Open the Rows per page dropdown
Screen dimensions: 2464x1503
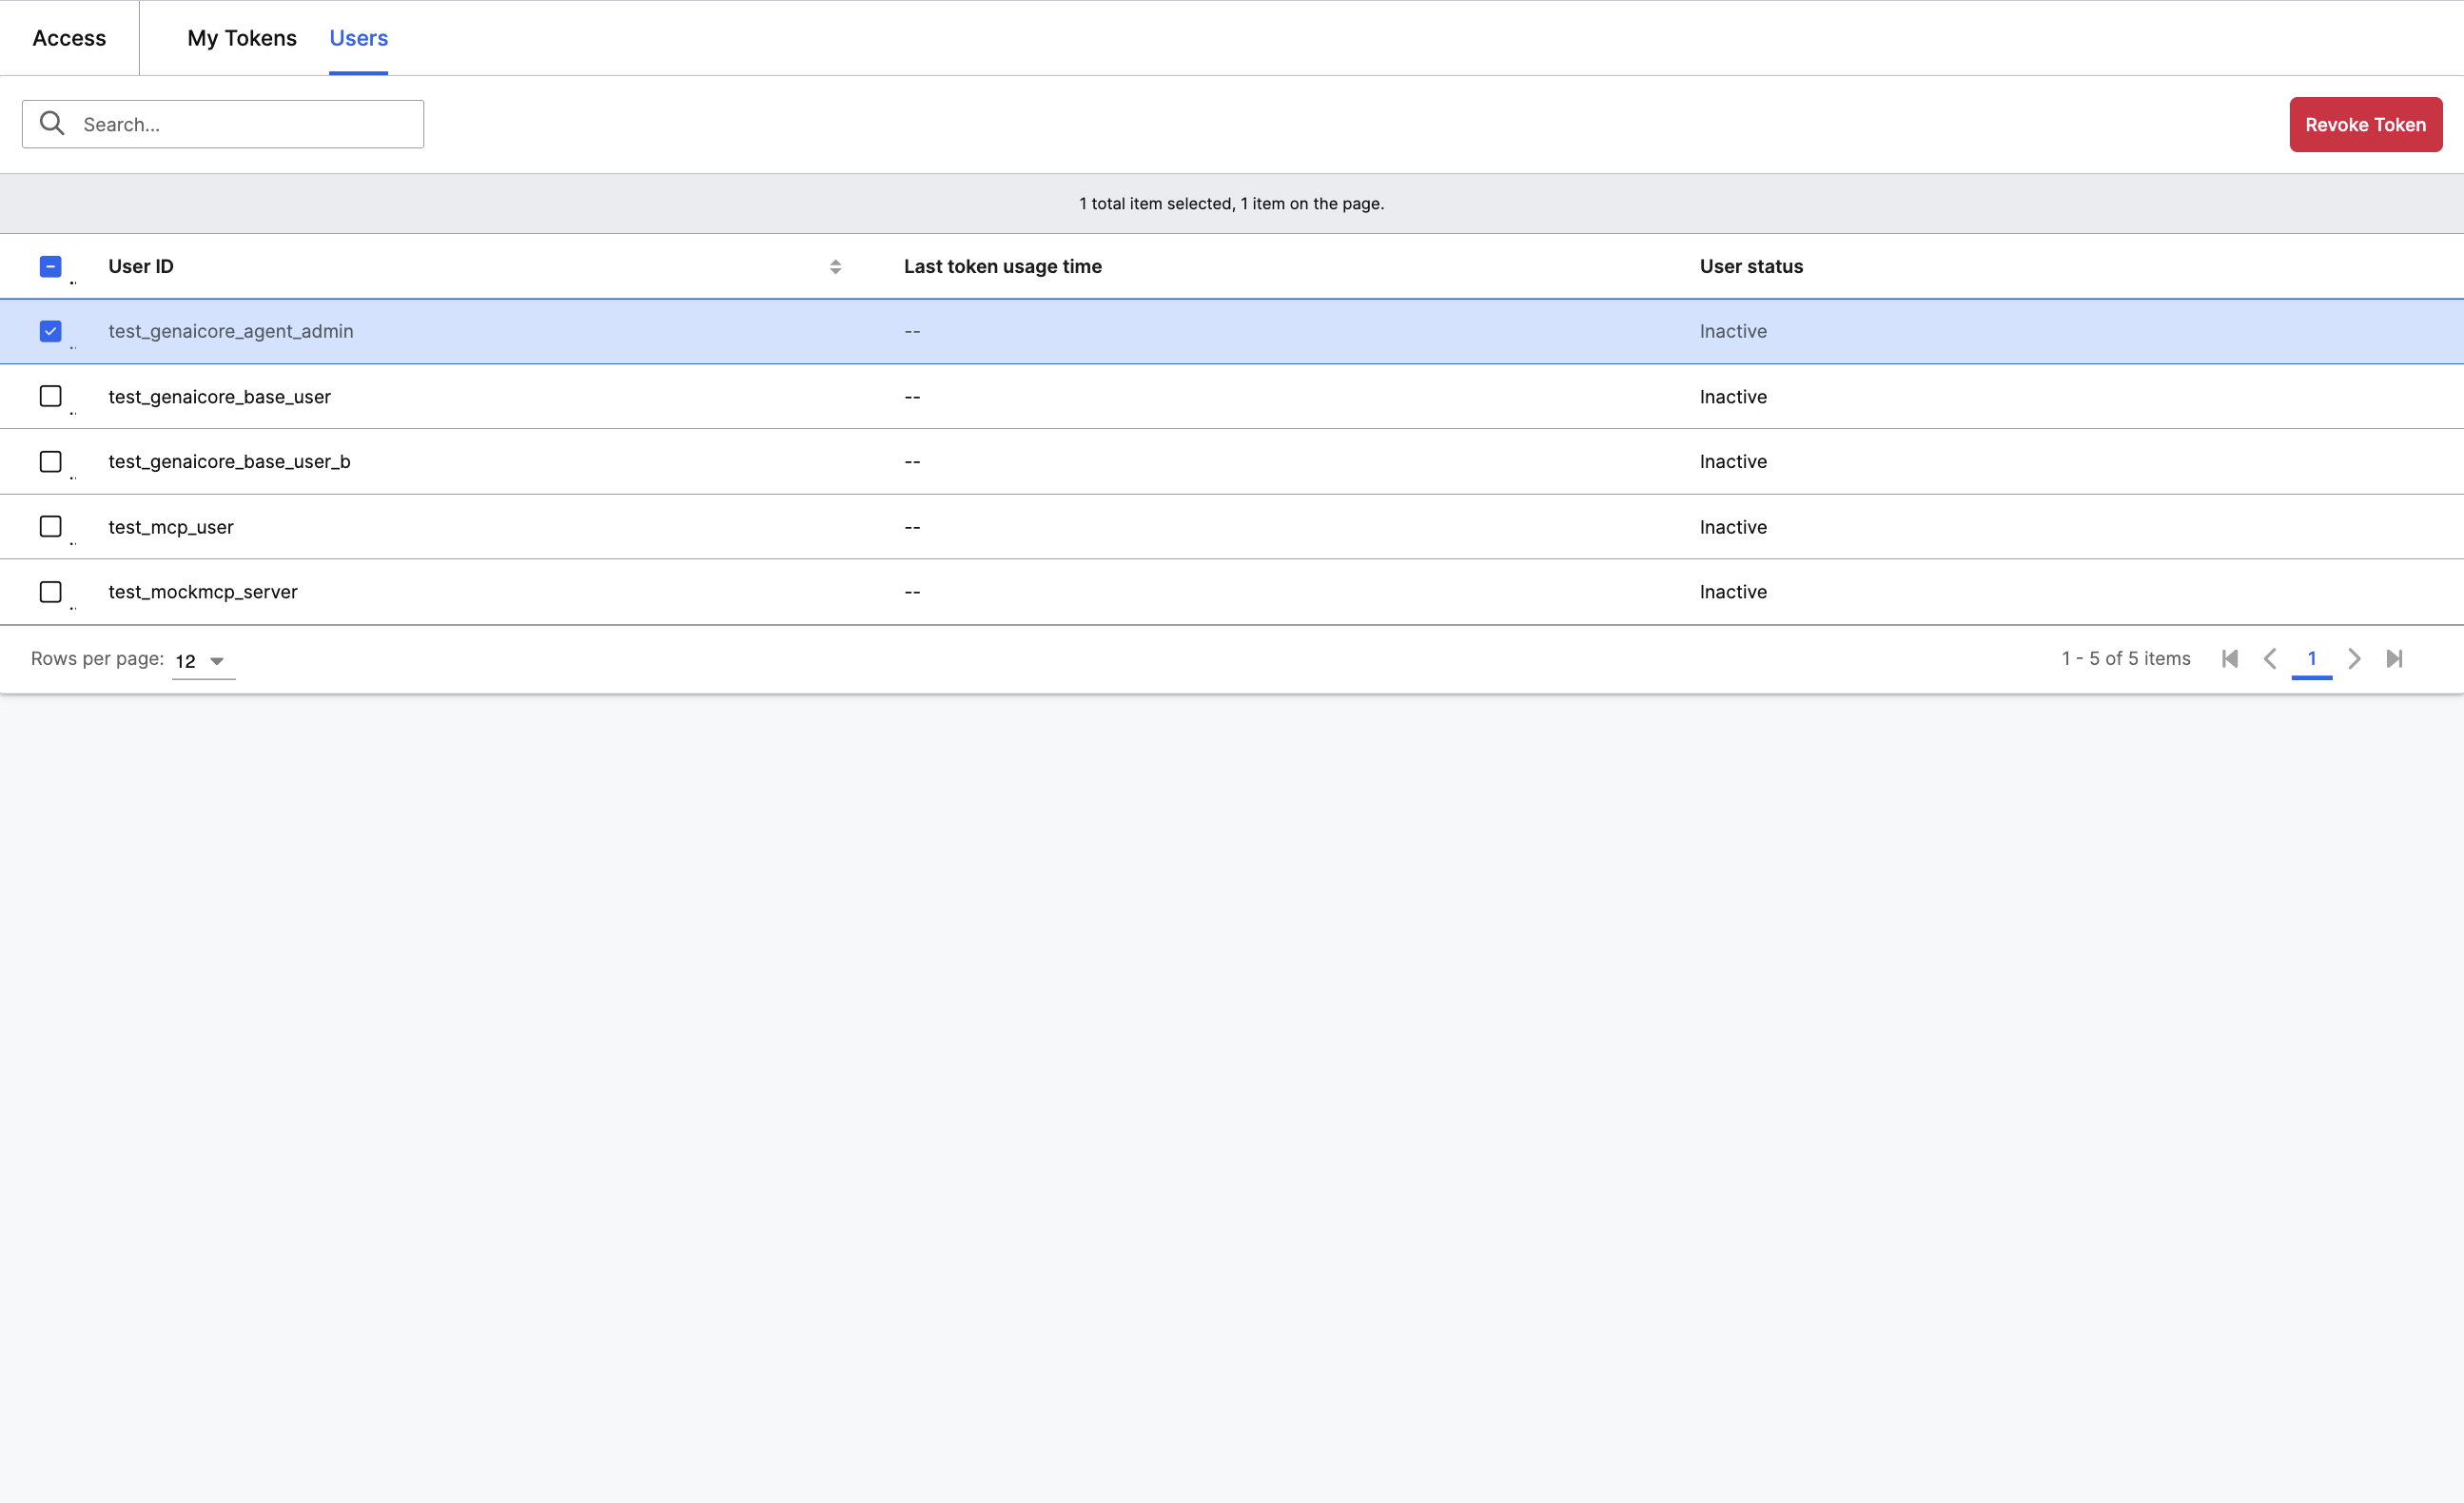tap(203, 660)
